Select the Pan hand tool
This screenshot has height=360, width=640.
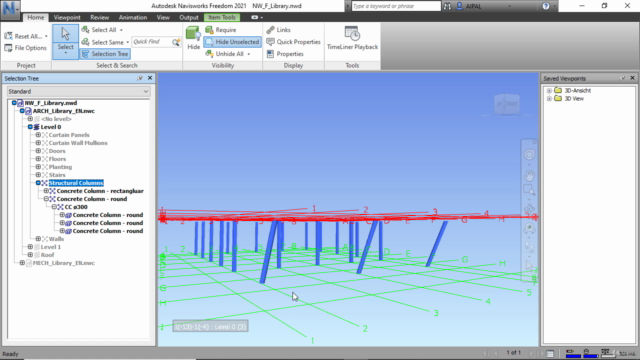pos(529,176)
